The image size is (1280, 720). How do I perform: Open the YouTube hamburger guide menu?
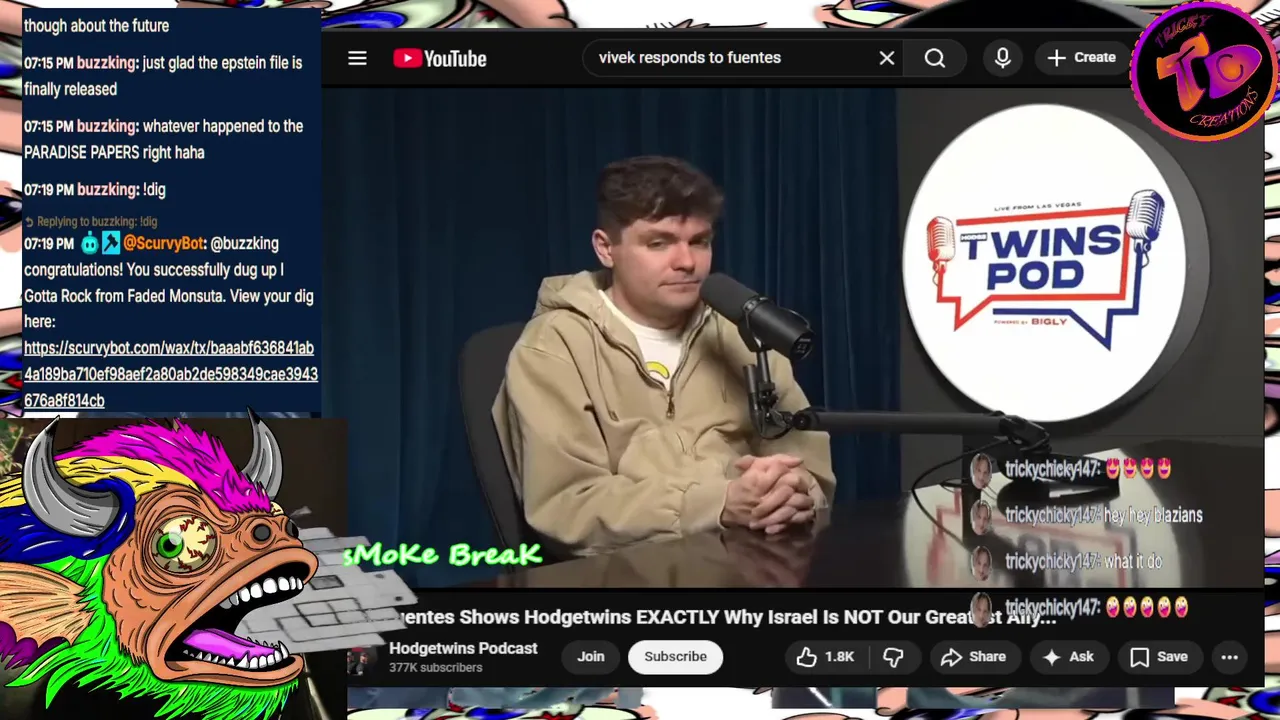tap(357, 58)
